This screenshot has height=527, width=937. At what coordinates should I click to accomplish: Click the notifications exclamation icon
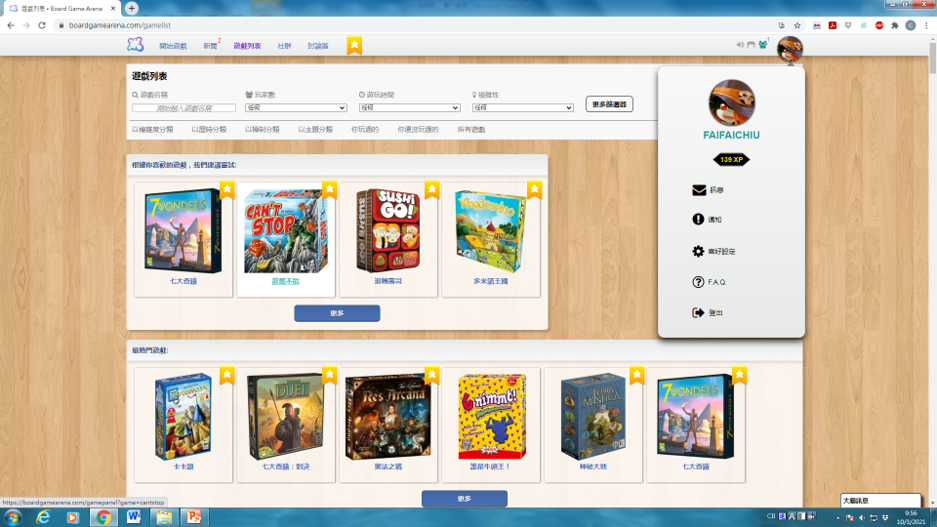coord(698,219)
